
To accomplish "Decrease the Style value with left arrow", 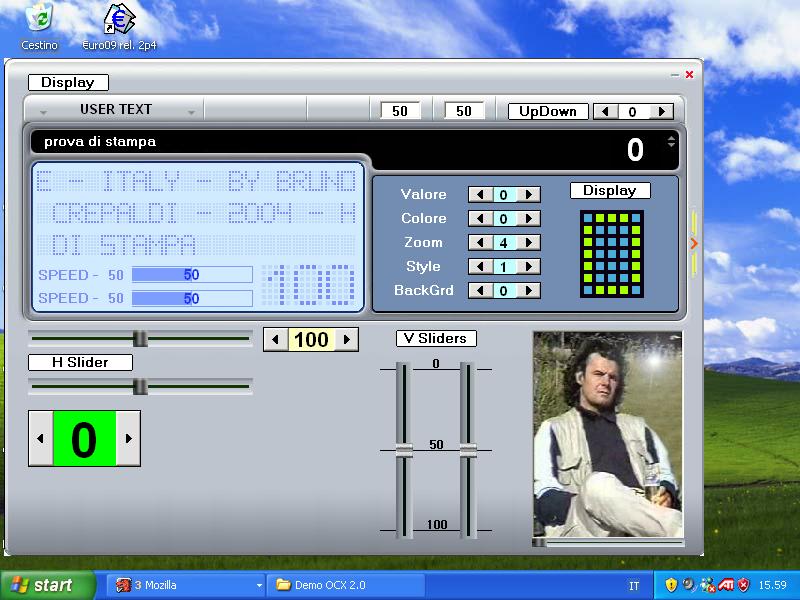I will (479, 267).
